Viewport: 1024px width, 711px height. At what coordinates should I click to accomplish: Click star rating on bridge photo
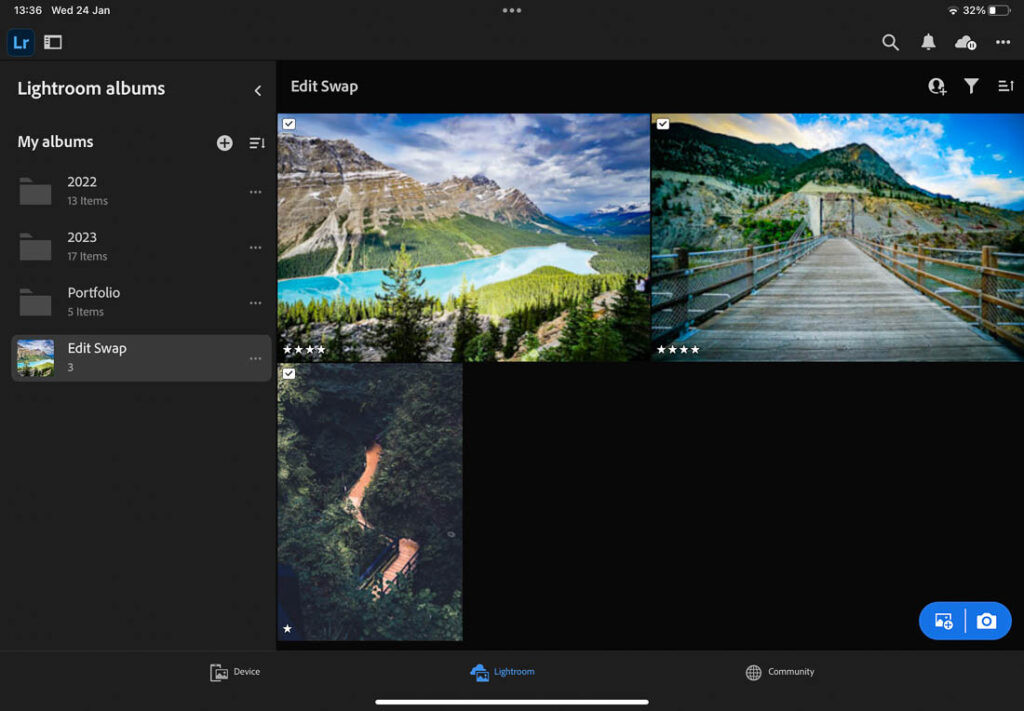click(678, 350)
